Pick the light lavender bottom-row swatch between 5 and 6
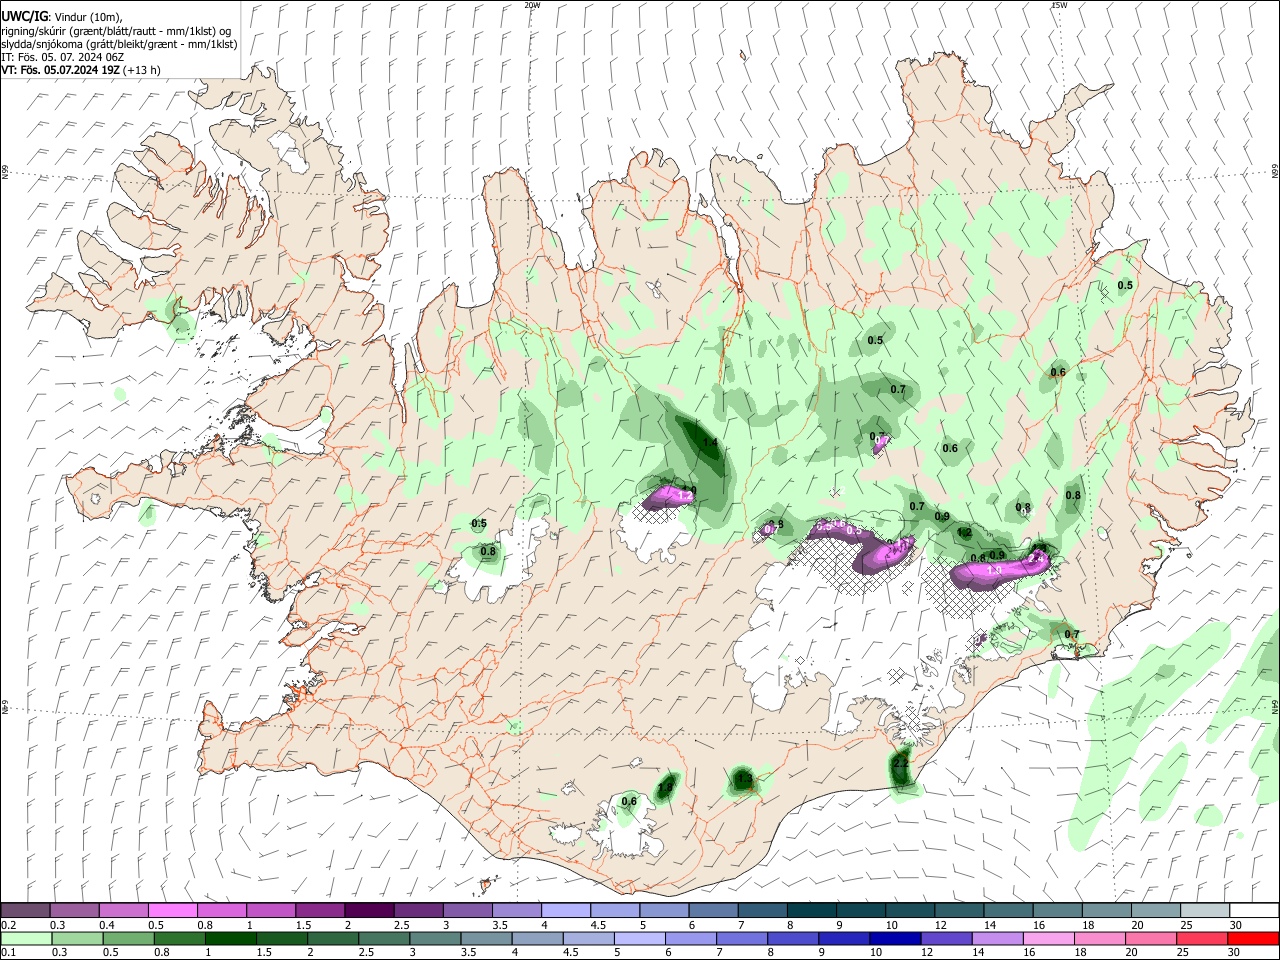This screenshot has width=1280, height=960. click(639, 938)
